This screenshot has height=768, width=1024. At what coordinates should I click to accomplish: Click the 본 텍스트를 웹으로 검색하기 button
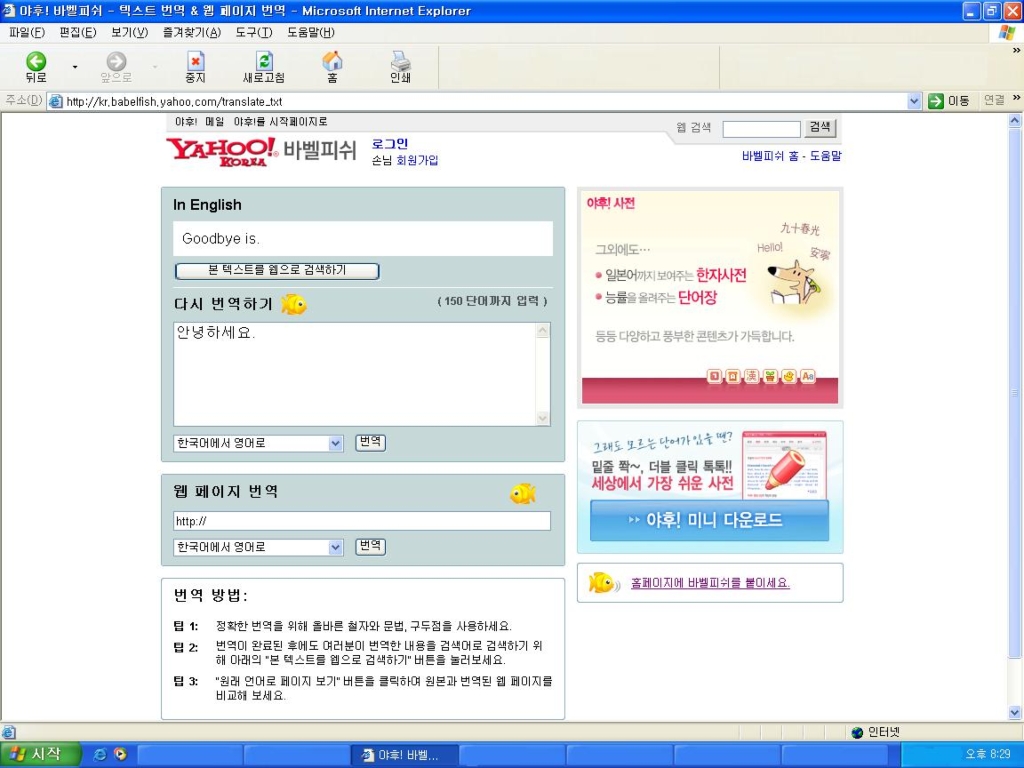coord(277,270)
